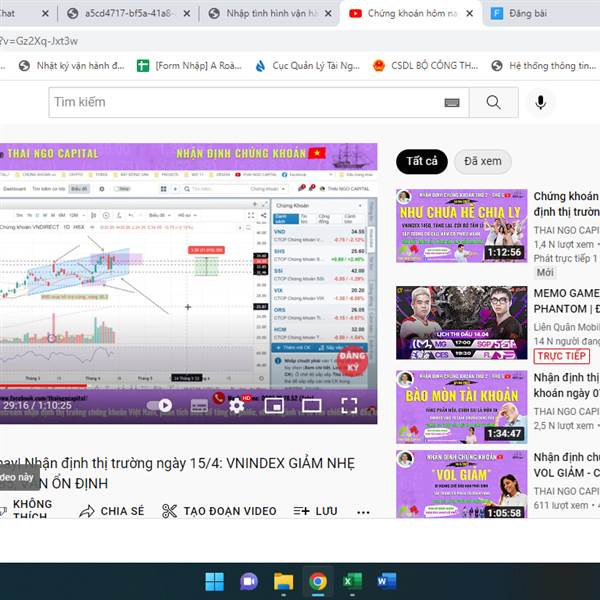Open [Form Nhập] A Roà bookmark
This screenshot has height=600, width=600.
(189, 66)
